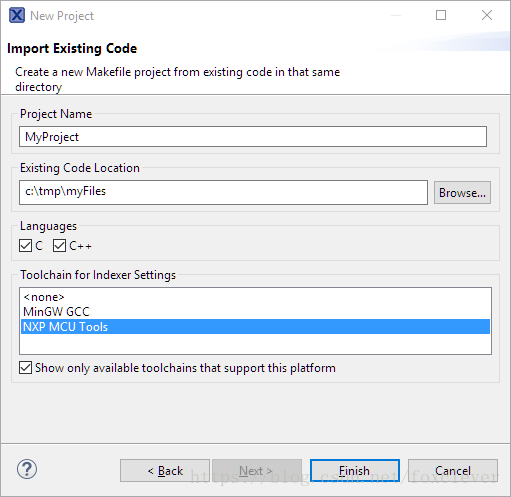The height and width of the screenshot is (497, 511).
Task: Click Browse to choose code location
Action: click(x=462, y=193)
